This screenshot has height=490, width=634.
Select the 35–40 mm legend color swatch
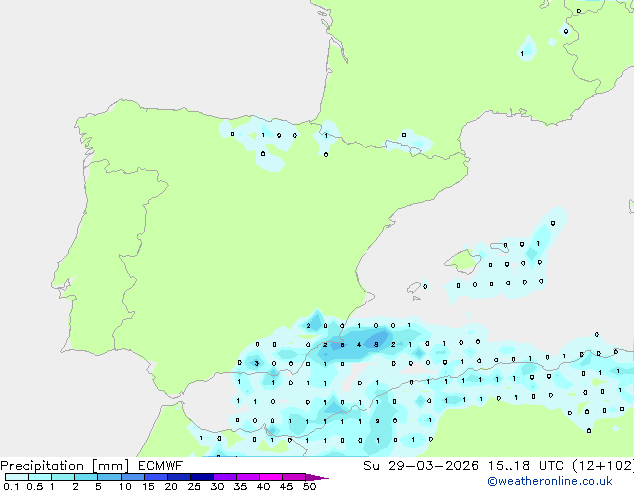point(248,477)
